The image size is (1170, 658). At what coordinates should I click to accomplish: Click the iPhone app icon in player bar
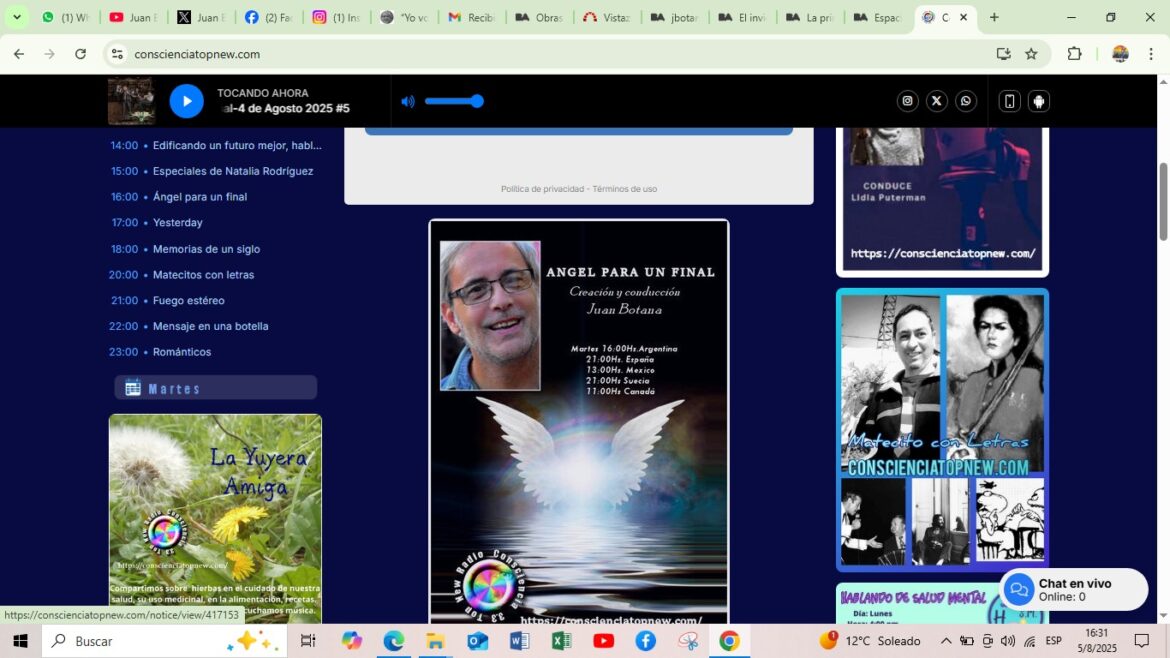pyautogui.click(x=1010, y=101)
